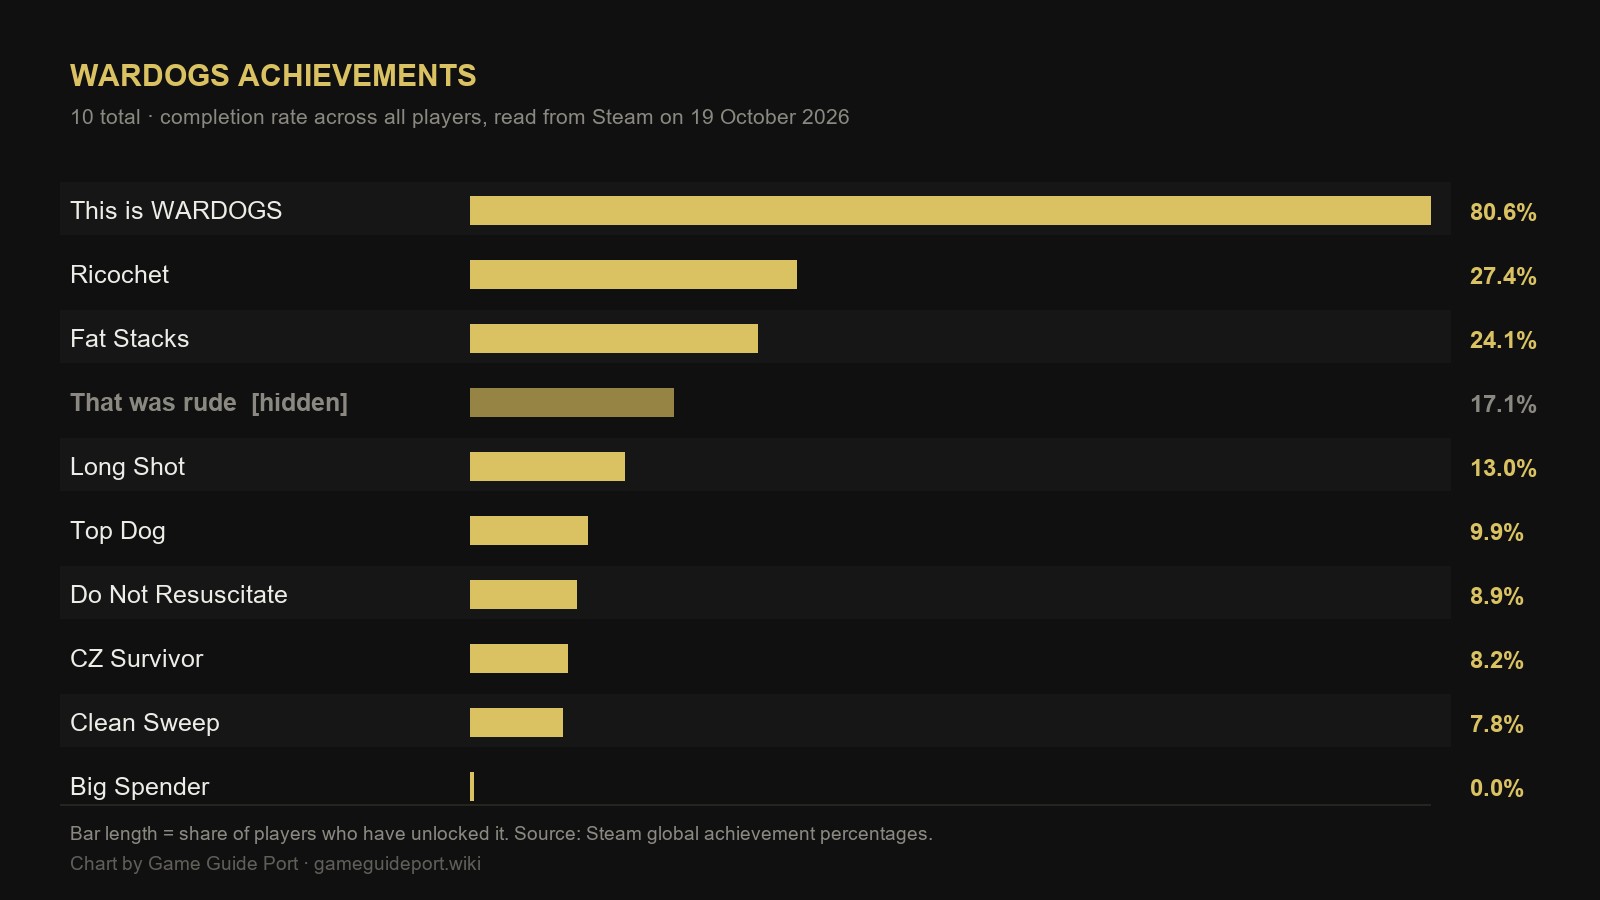Click the bar for This is WARDOGS
The width and height of the screenshot is (1600, 900).
[x=950, y=211]
